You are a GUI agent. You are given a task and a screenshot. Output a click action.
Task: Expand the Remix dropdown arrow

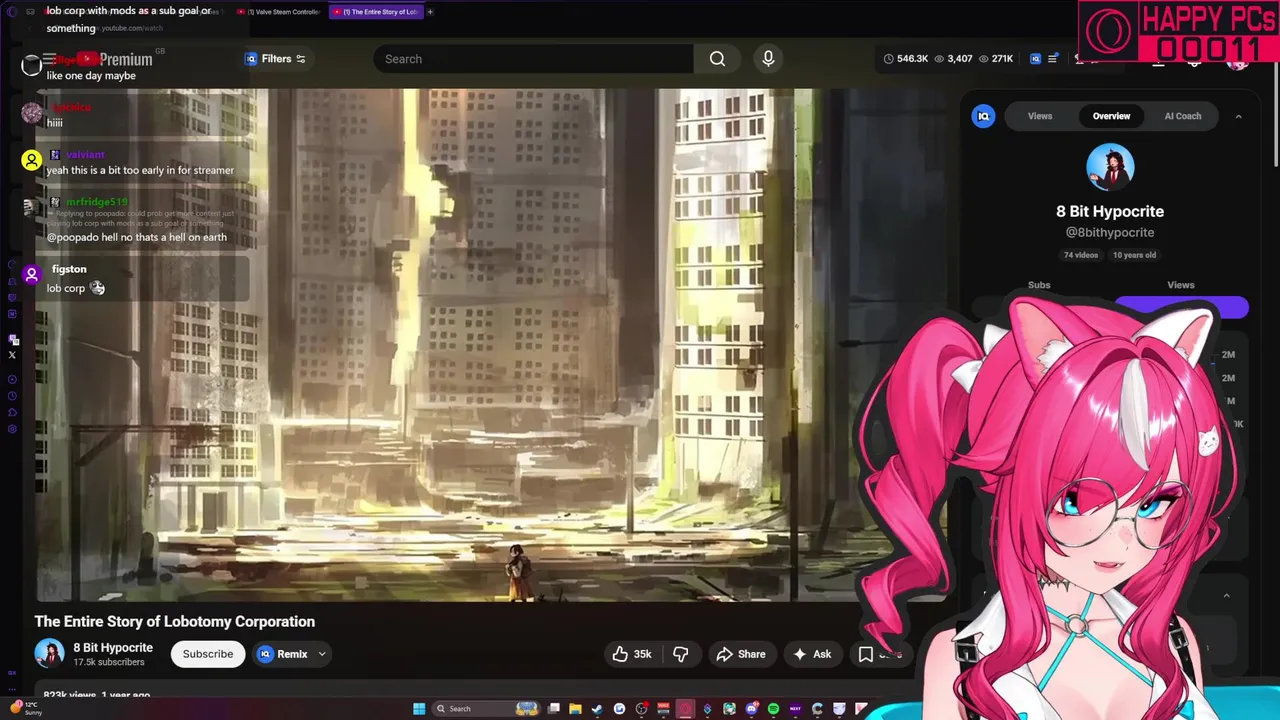[x=322, y=654]
